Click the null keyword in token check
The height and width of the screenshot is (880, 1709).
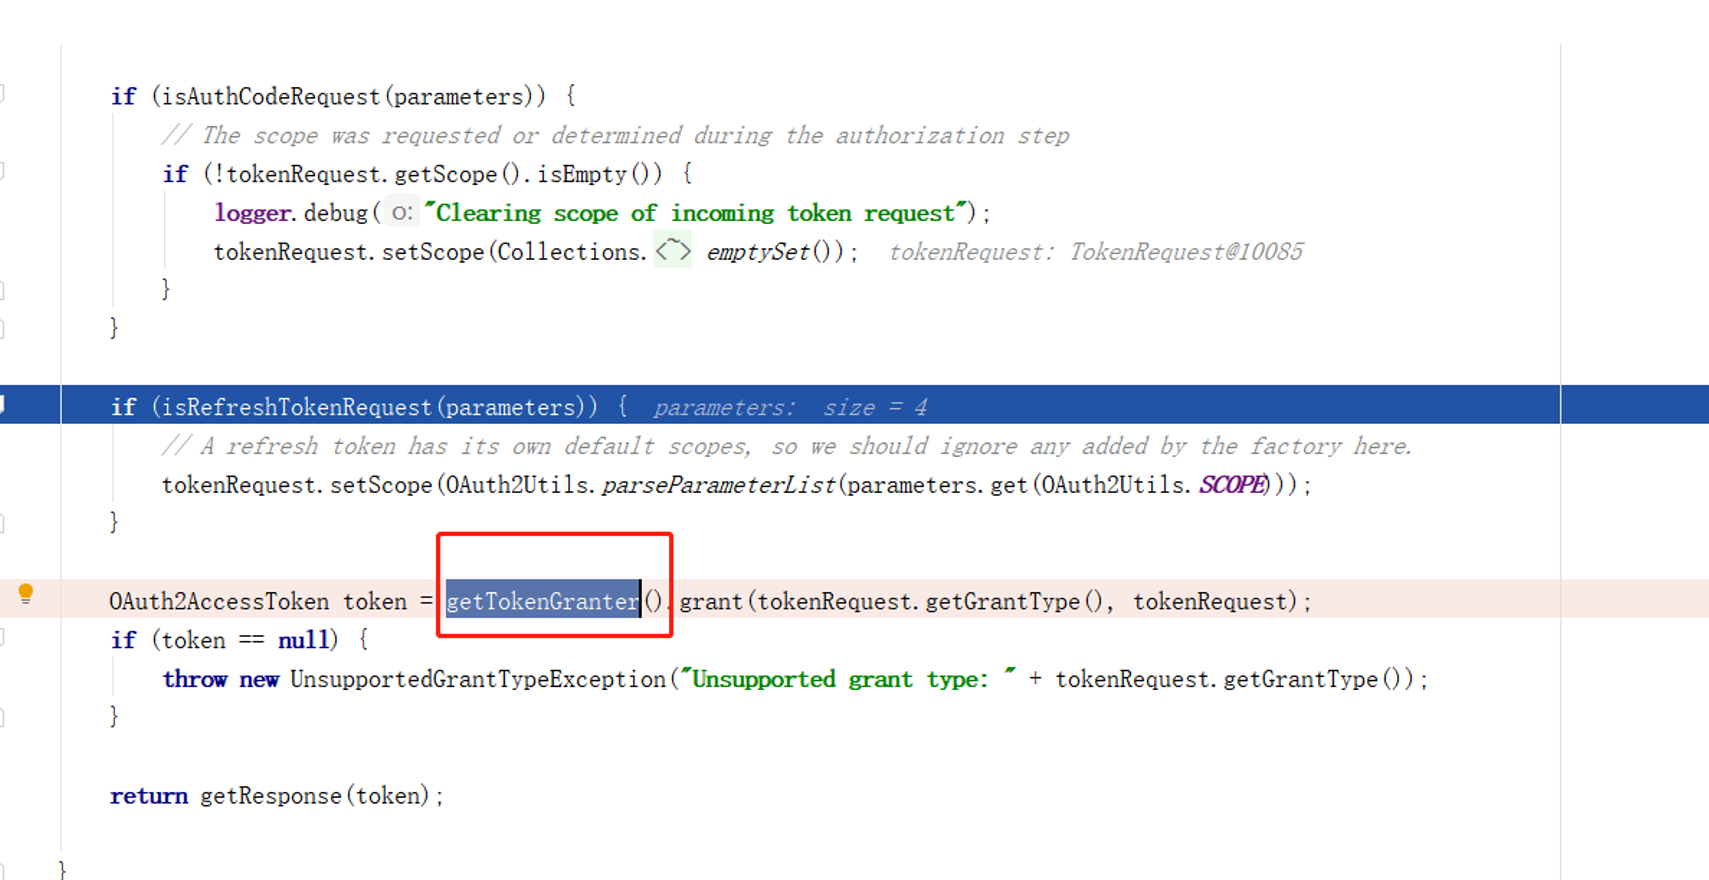[x=302, y=640]
